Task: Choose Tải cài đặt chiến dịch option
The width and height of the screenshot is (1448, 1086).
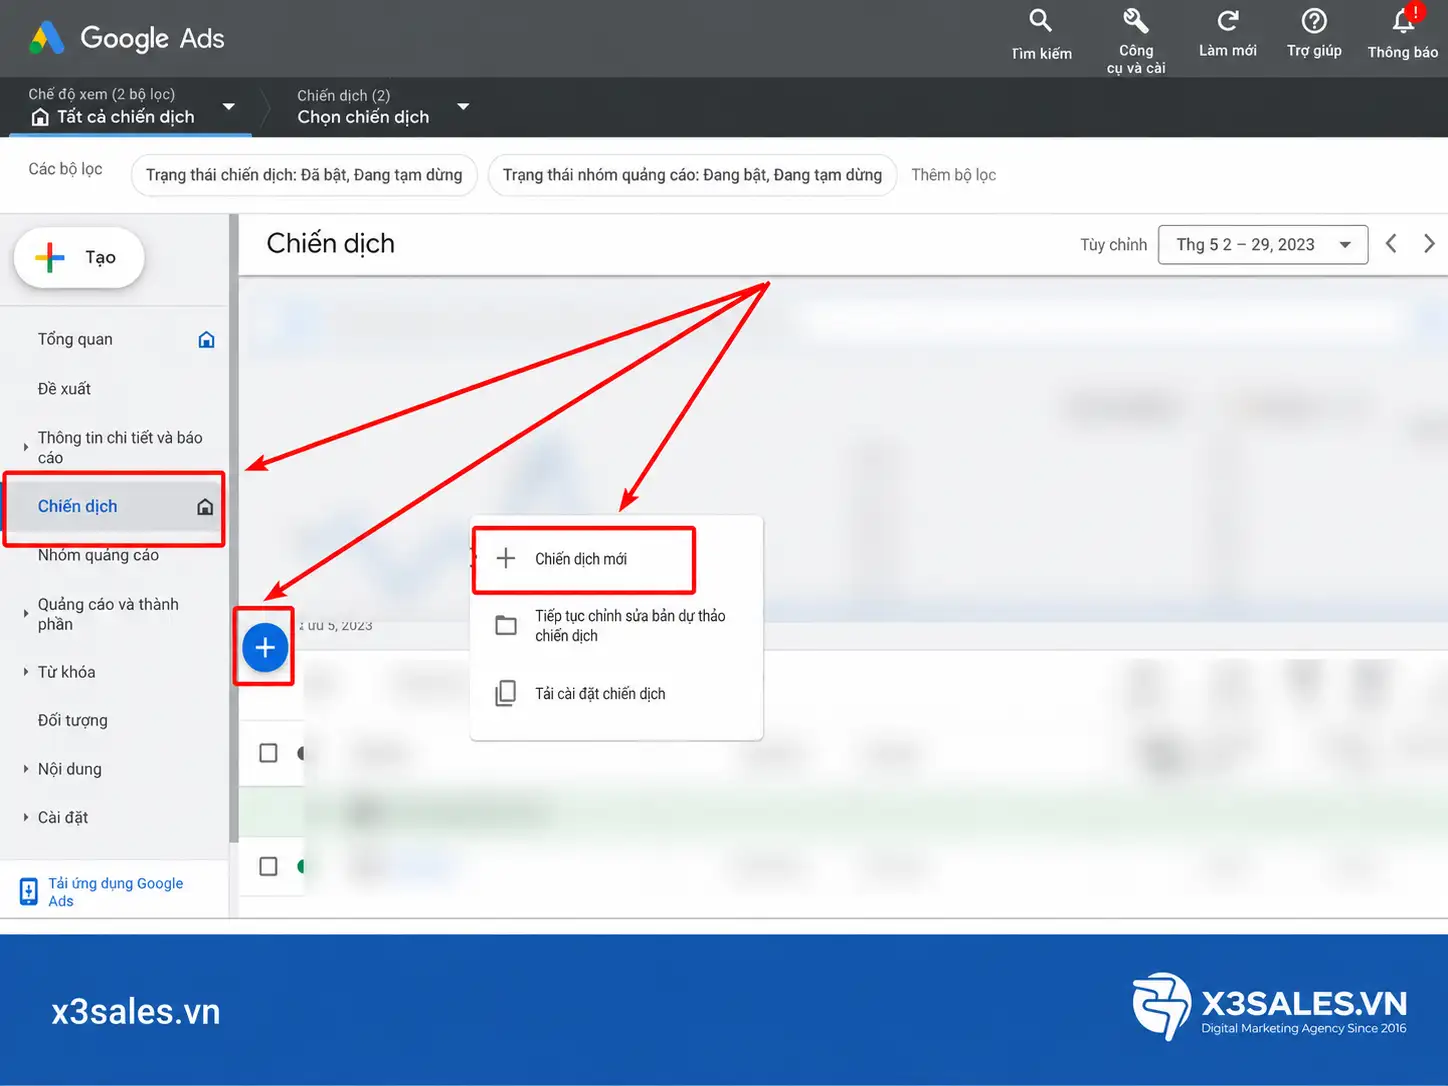Action: (616, 694)
